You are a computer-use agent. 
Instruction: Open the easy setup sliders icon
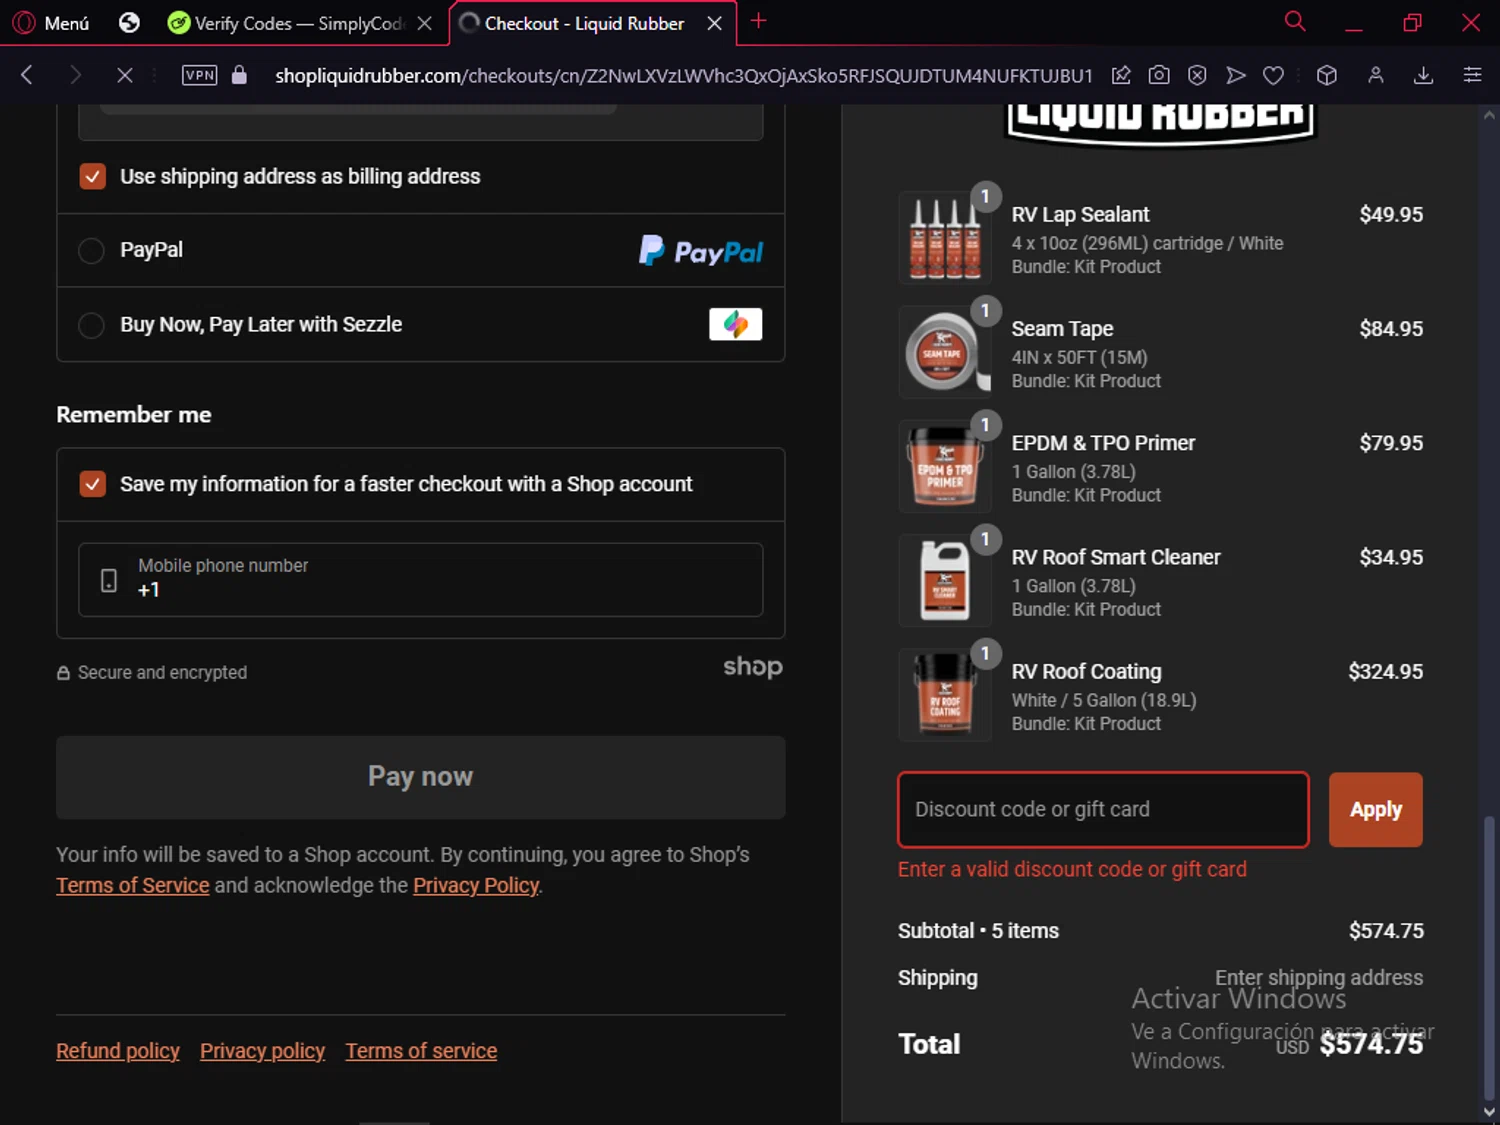[x=1472, y=75]
